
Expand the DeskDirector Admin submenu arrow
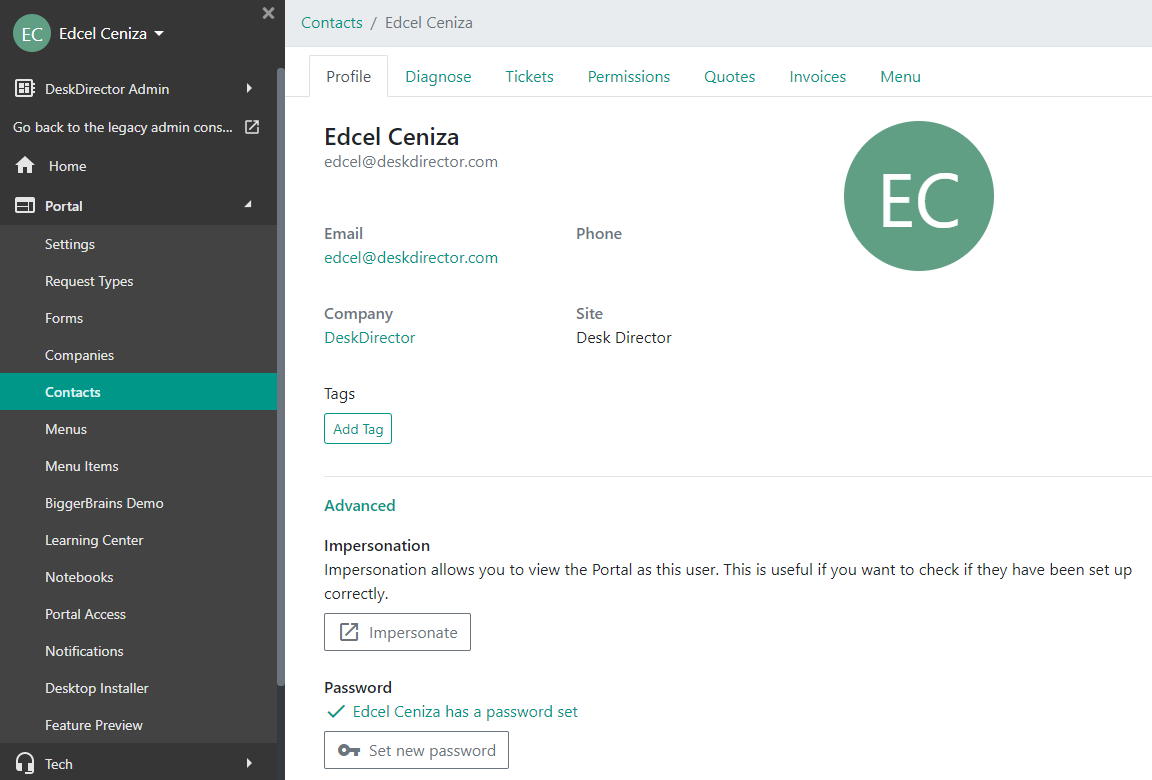(249, 88)
